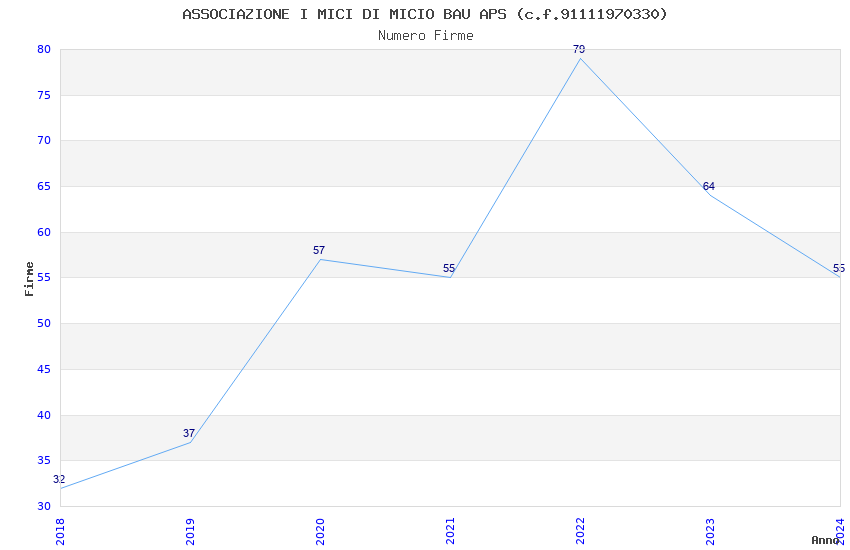Click the y-axis tick 45
The width and height of the screenshot is (850, 550).
pyautogui.click(x=44, y=370)
